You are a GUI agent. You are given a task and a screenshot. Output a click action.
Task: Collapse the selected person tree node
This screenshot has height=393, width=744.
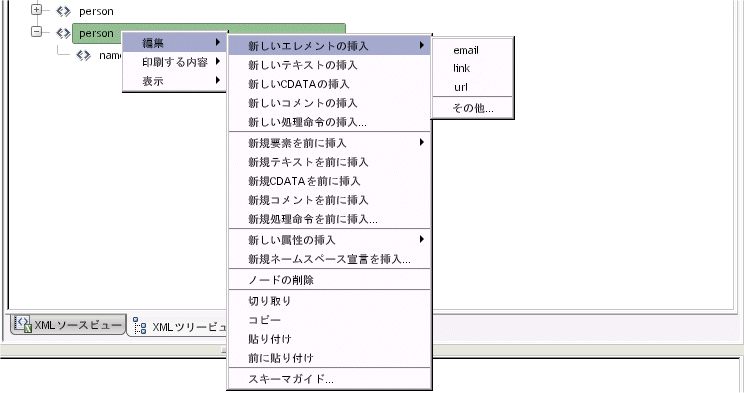click(37, 32)
